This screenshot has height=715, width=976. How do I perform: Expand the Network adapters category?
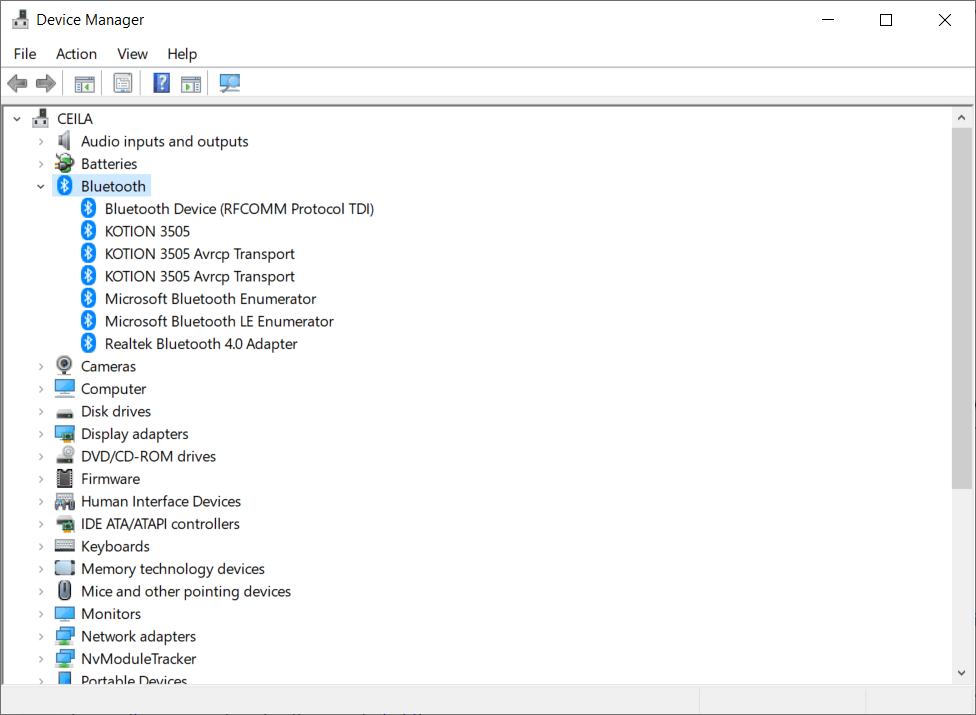[x=41, y=637]
